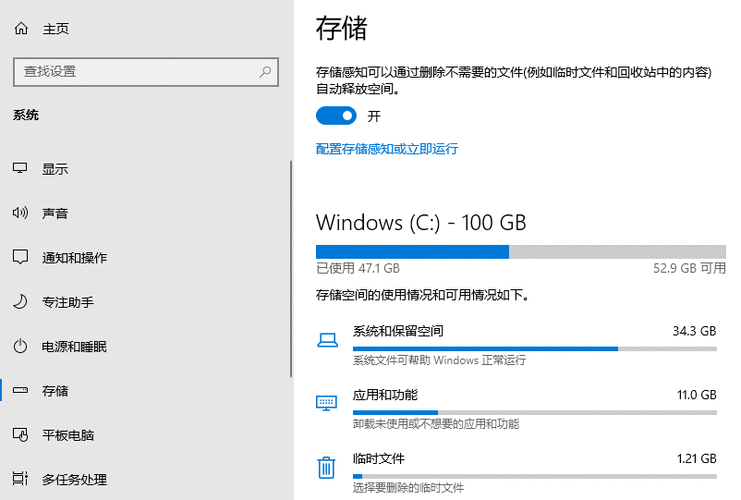Click the Home (主页) house icon
Image resolution: width=741 pixels, height=500 pixels.
pyautogui.click(x=21, y=29)
